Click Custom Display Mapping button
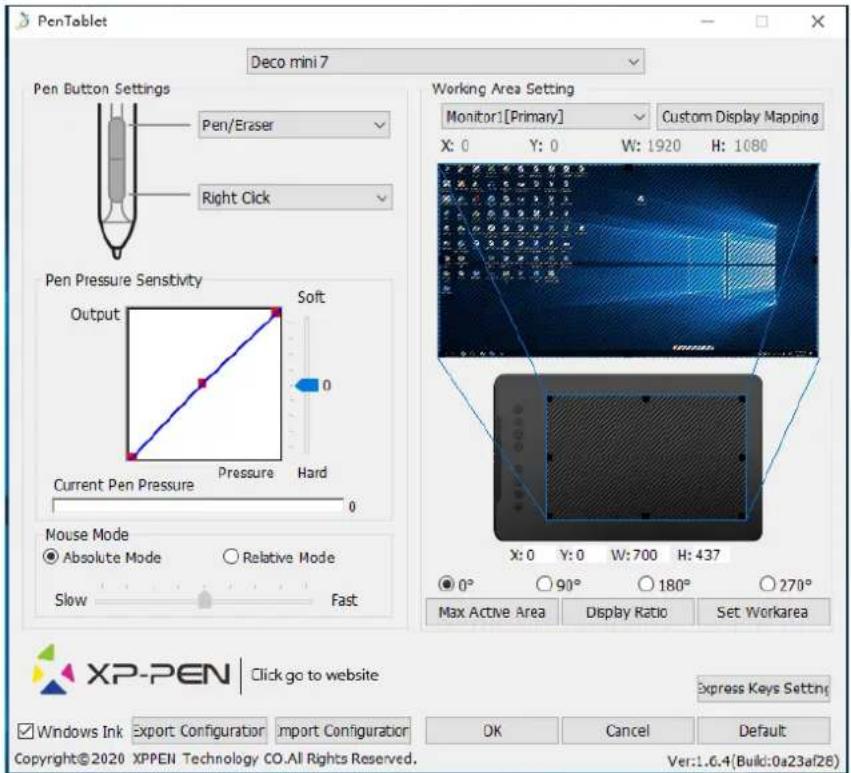Screen dimensions: 851x773 (740, 117)
